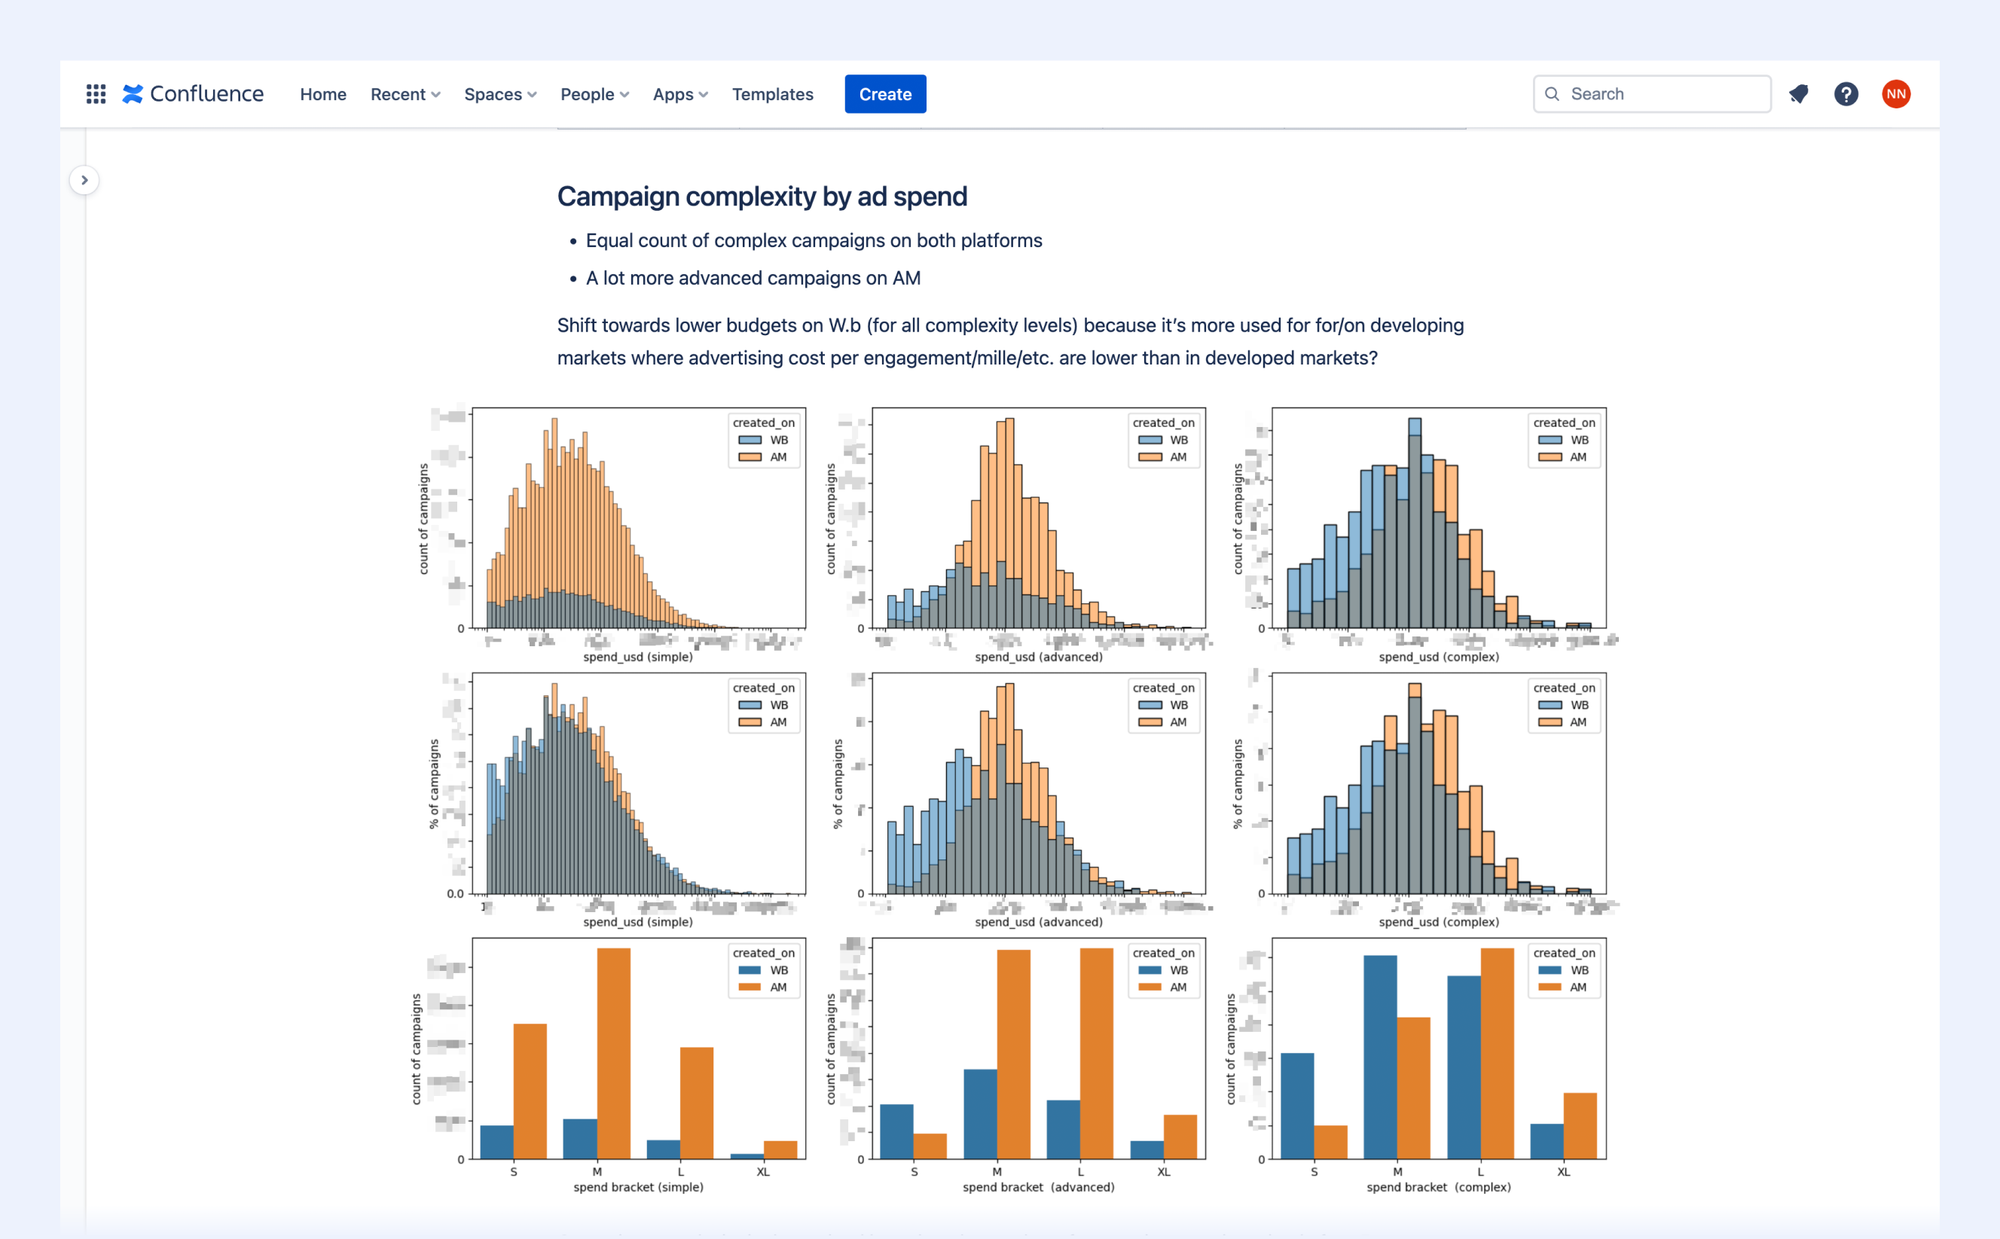Screen dimensions: 2000x1239
Task: Open the app switcher grid icon
Action: [96, 94]
